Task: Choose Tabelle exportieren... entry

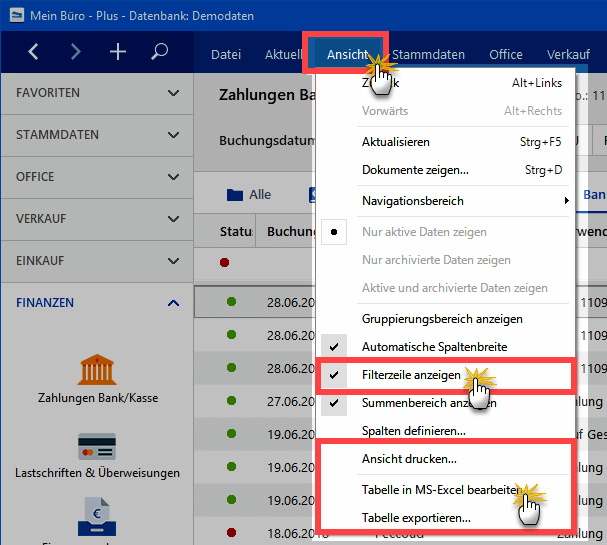Action: tap(444, 518)
